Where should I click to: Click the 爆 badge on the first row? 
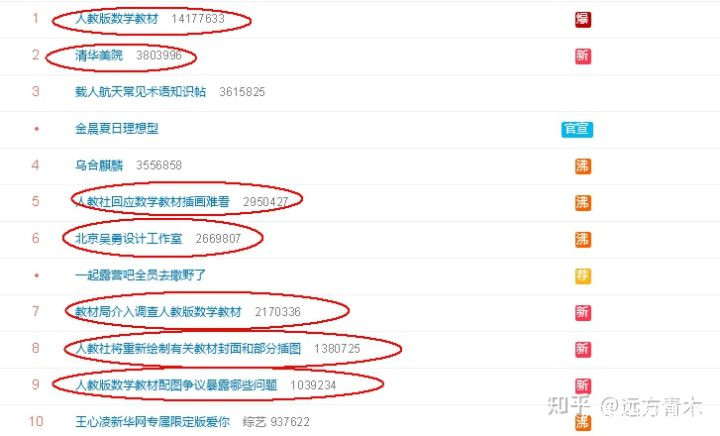[x=583, y=19]
